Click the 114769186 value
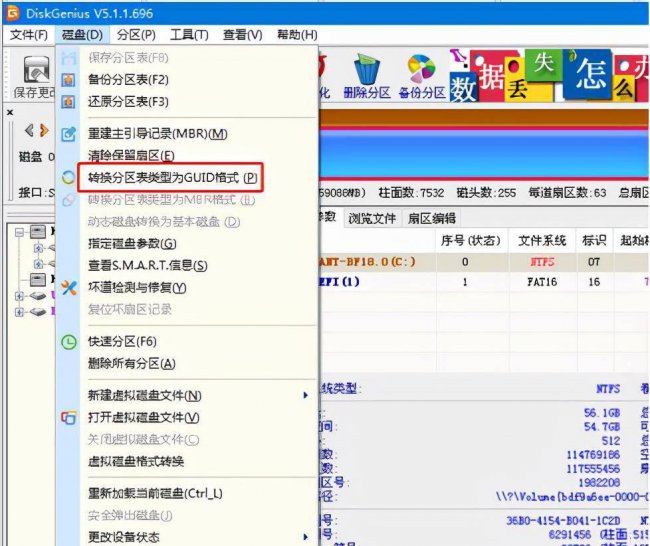650x546 pixels. coord(593,455)
